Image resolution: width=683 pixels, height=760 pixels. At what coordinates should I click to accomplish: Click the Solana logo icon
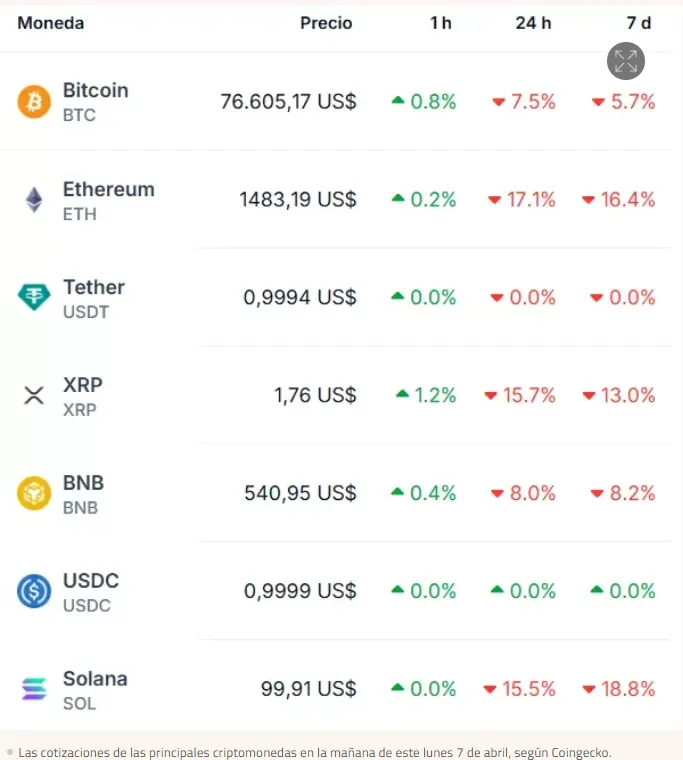point(34,689)
